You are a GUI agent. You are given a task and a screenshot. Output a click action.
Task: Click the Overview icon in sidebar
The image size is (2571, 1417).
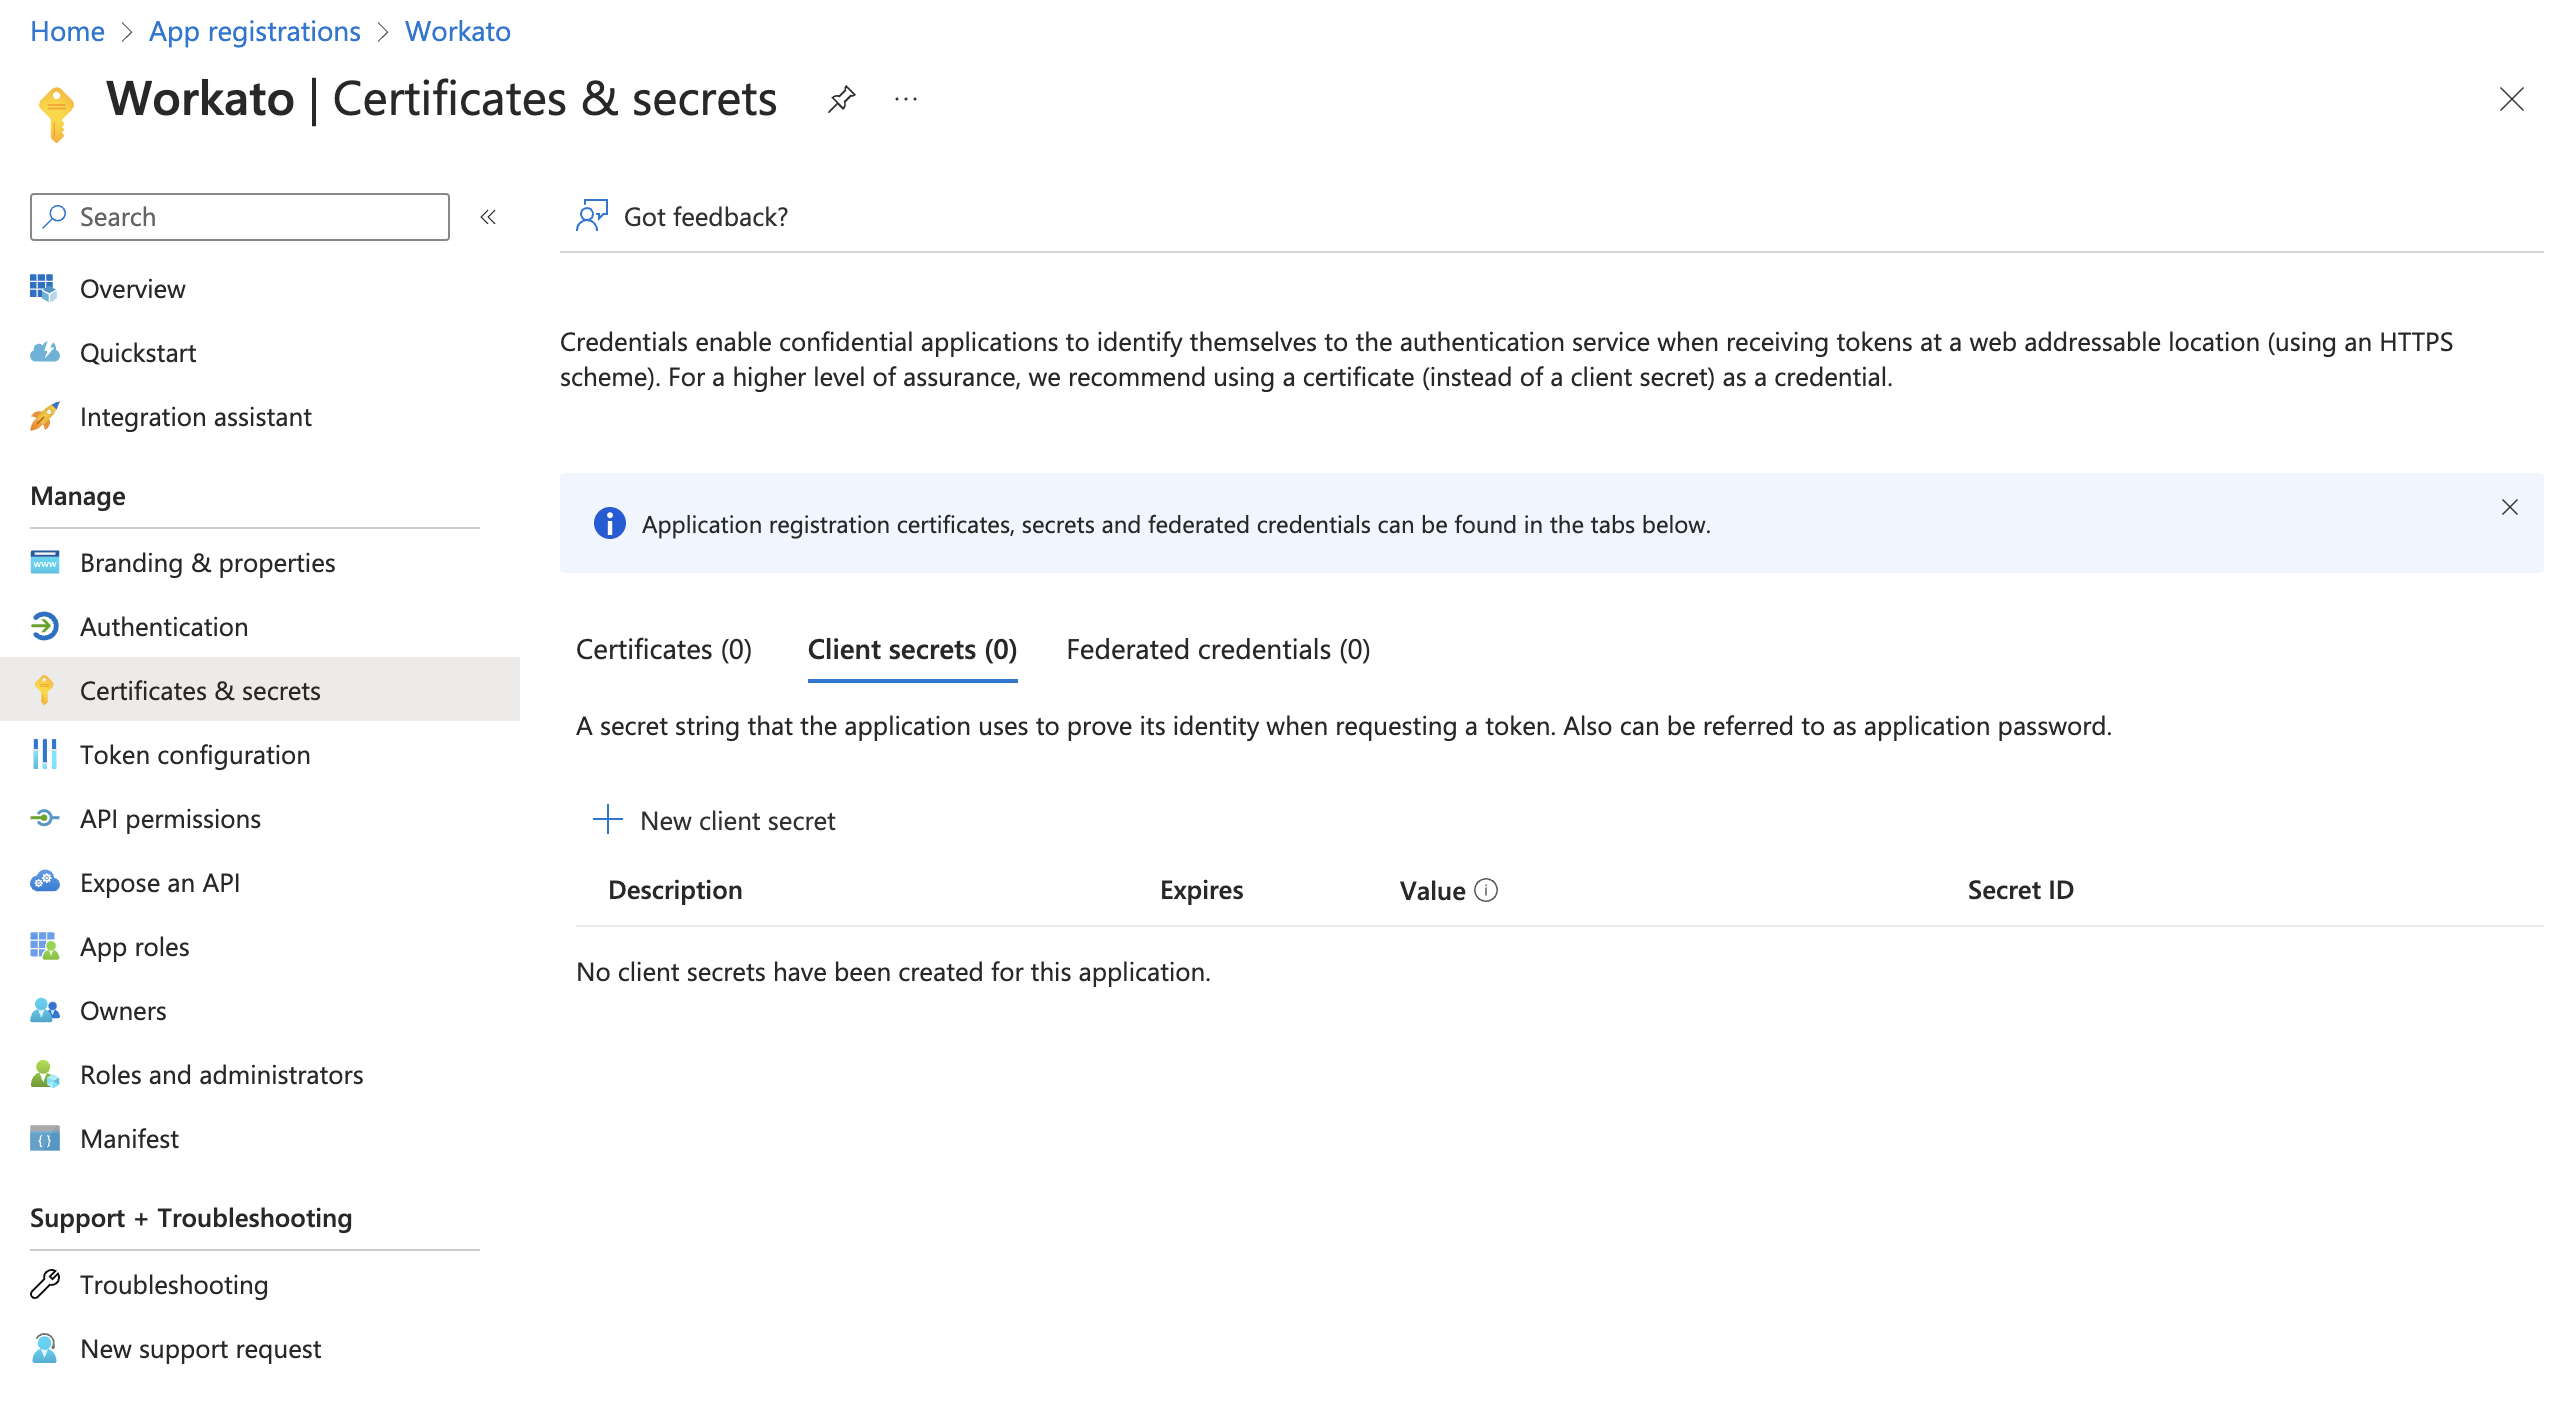point(44,284)
